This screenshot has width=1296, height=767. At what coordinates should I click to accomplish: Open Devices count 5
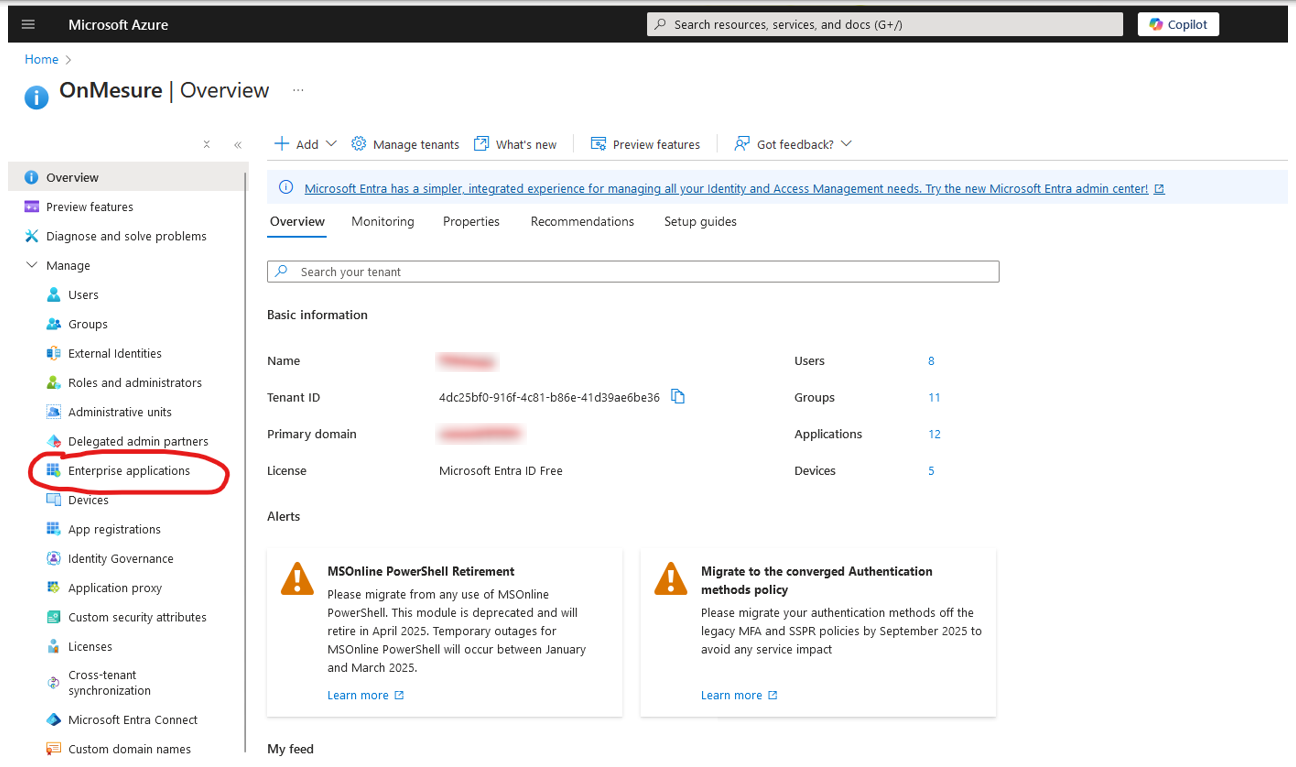tap(931, 471)
